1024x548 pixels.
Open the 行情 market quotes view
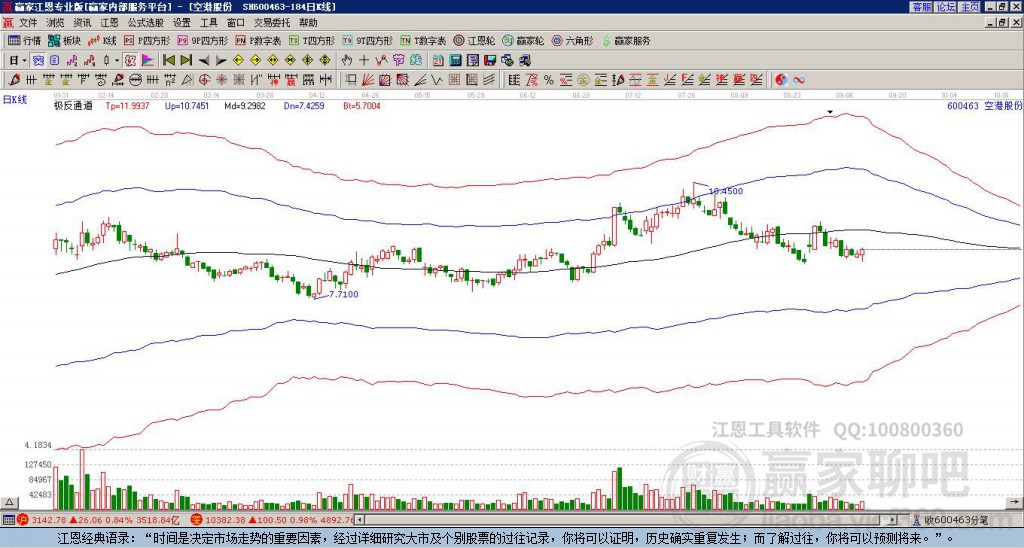(x=24, y=40)
